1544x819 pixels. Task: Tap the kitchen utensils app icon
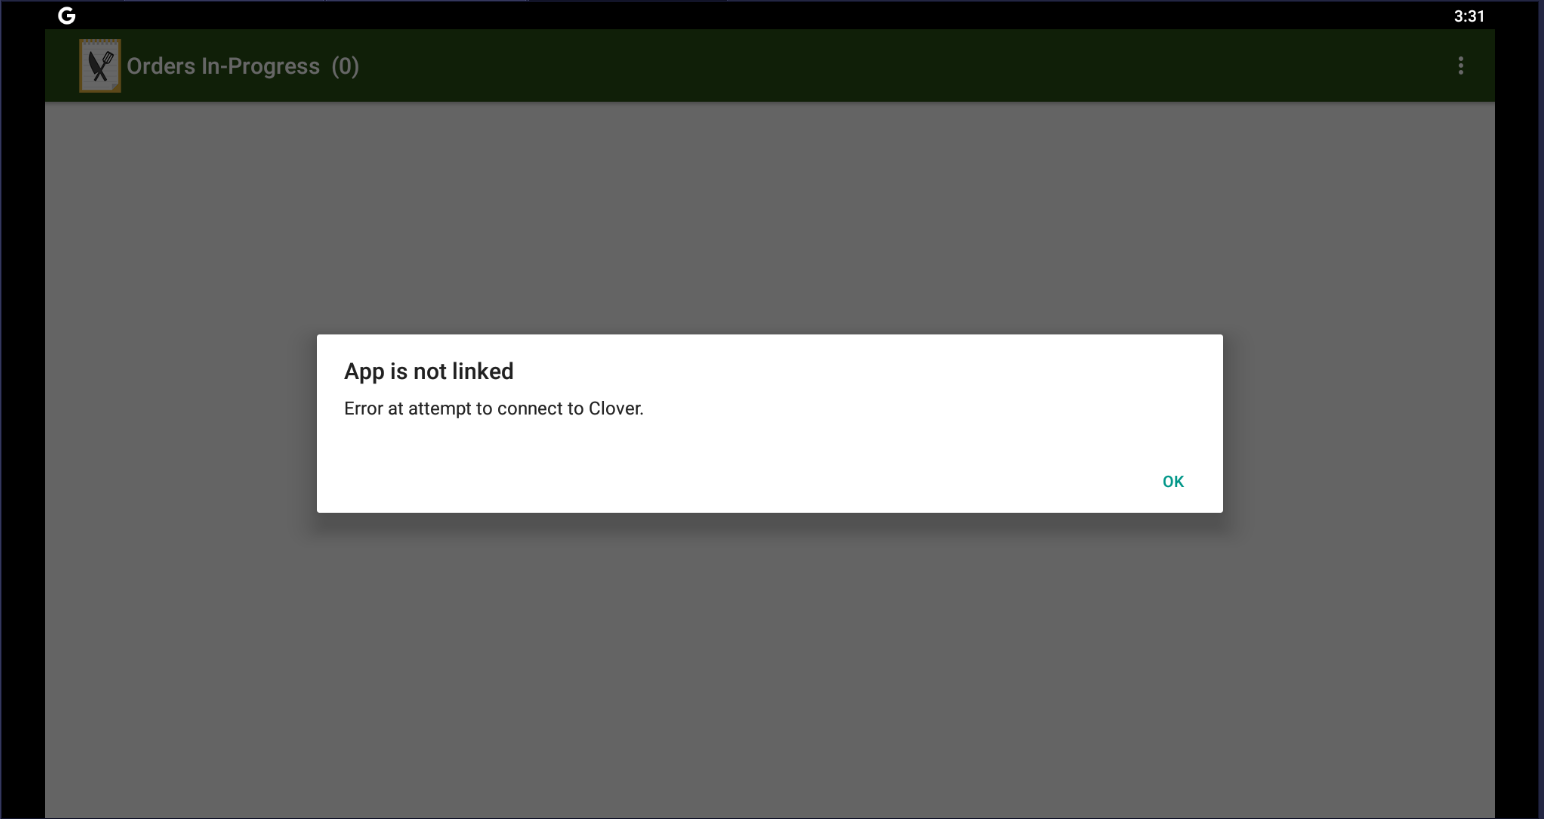click(100, 66)
